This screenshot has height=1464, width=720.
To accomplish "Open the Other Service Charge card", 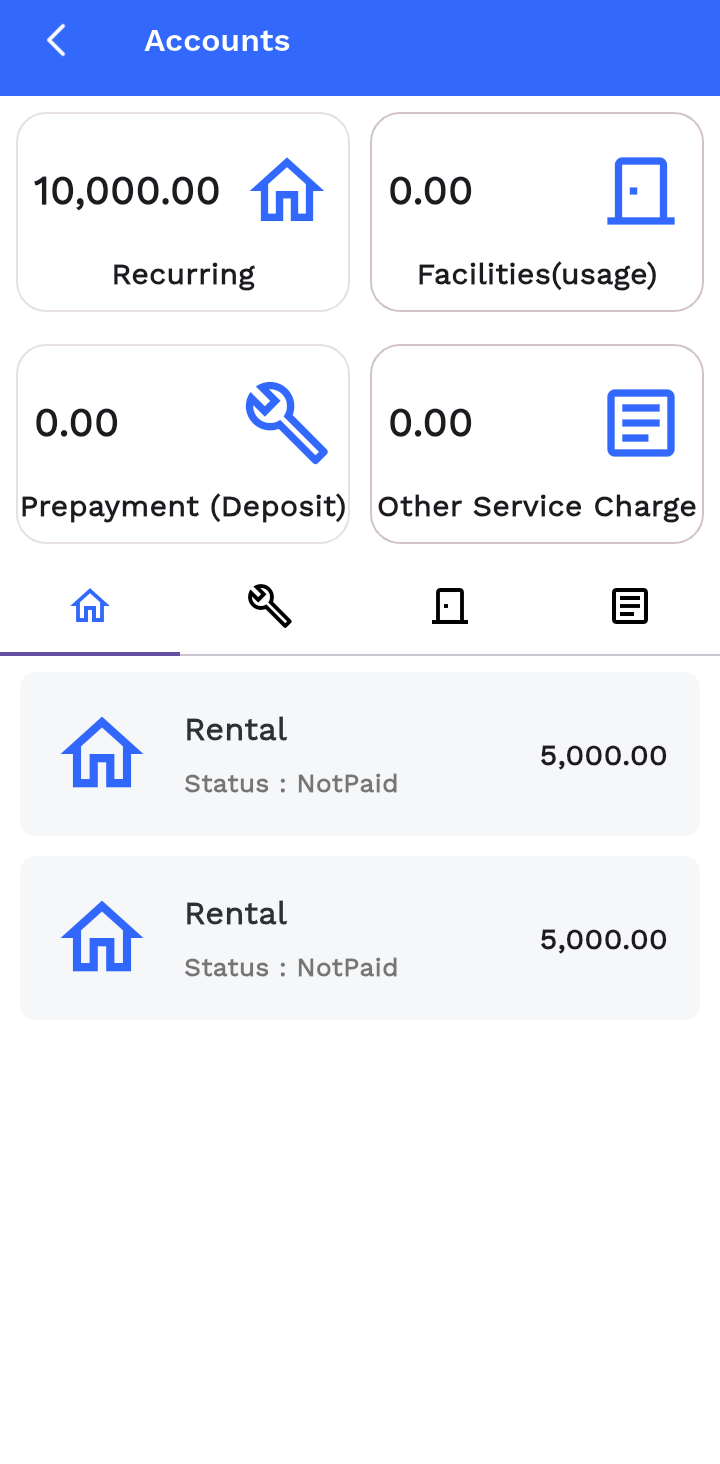I will pos(537,444).
